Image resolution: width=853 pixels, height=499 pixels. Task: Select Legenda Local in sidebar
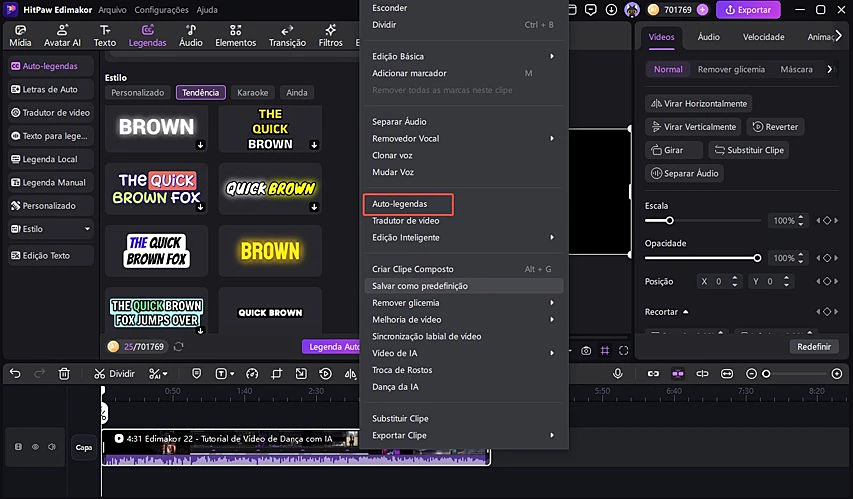[x=51, y=159]
